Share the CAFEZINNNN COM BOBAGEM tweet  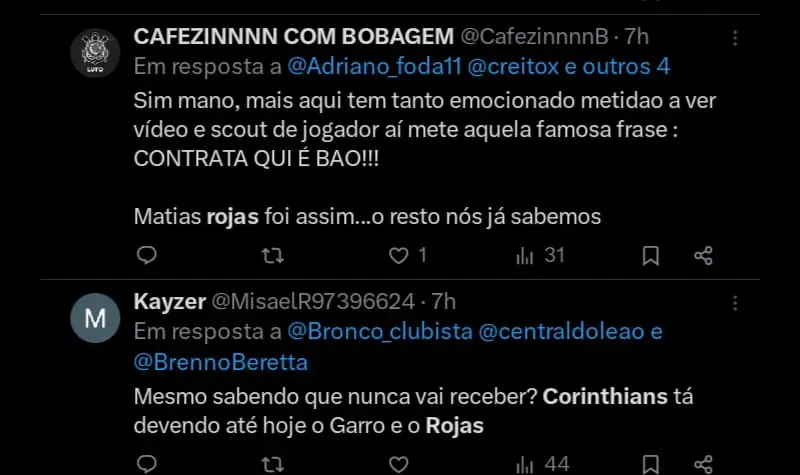[x=703, y=255]
